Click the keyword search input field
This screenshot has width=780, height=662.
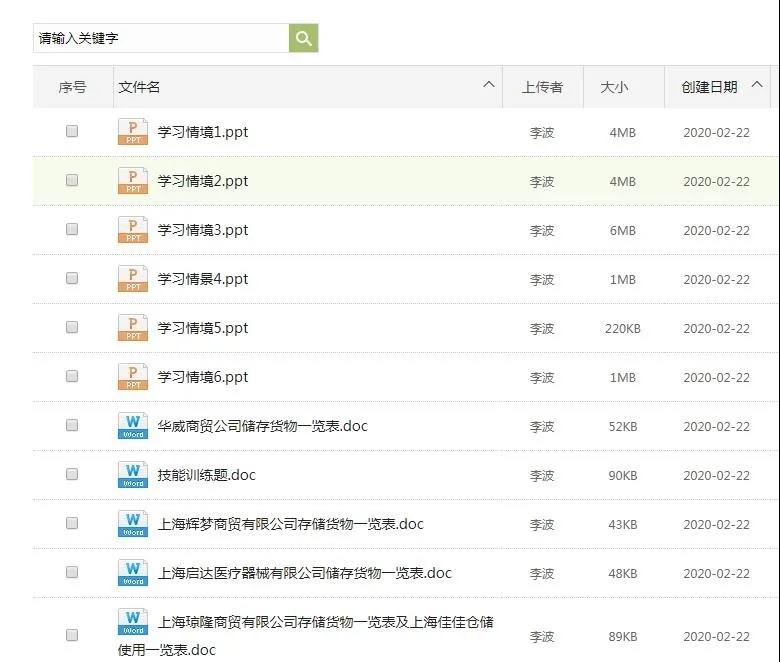tap(160, 38)
